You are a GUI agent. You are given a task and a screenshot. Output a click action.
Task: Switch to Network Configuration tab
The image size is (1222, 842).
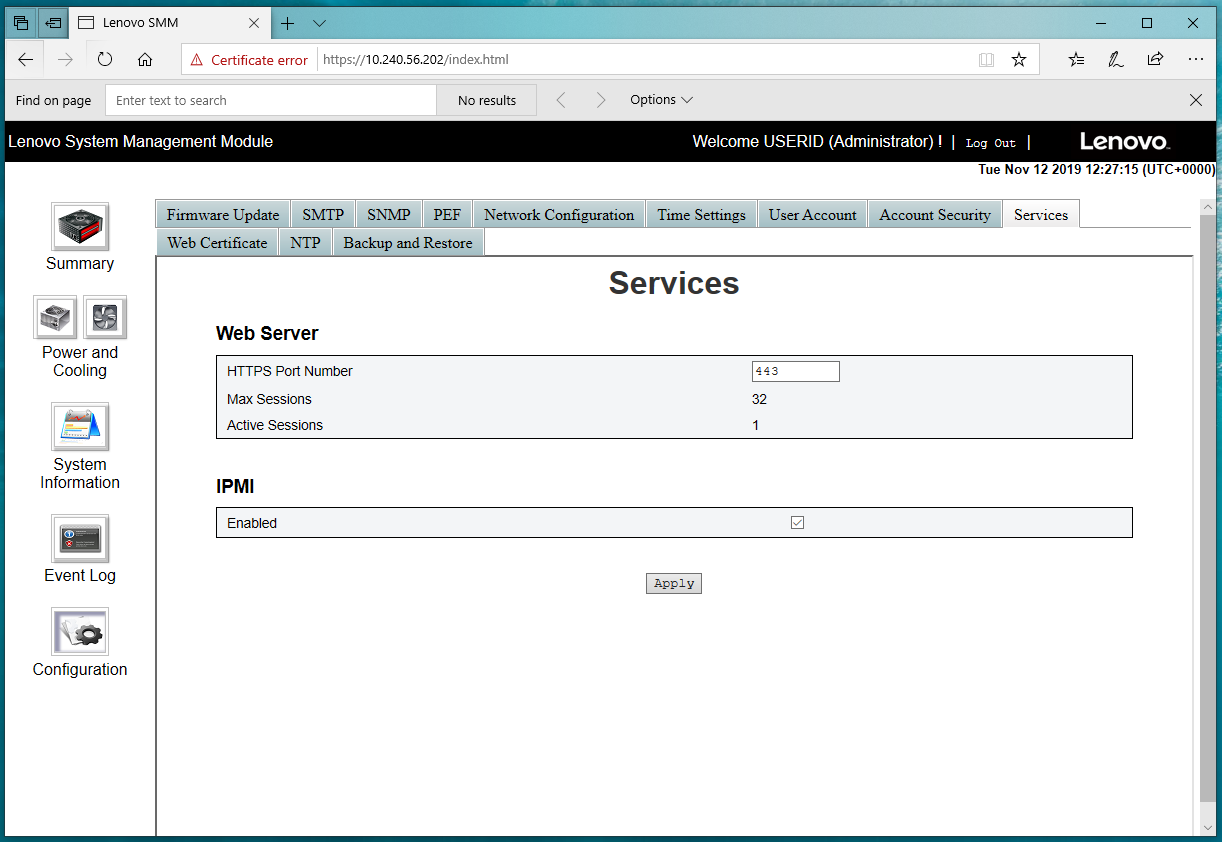[559, 215]
